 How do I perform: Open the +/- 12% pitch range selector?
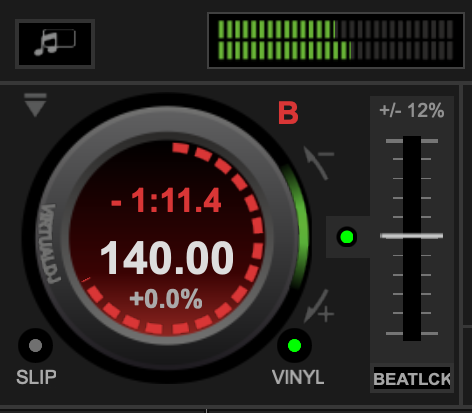tap(412, 110)
